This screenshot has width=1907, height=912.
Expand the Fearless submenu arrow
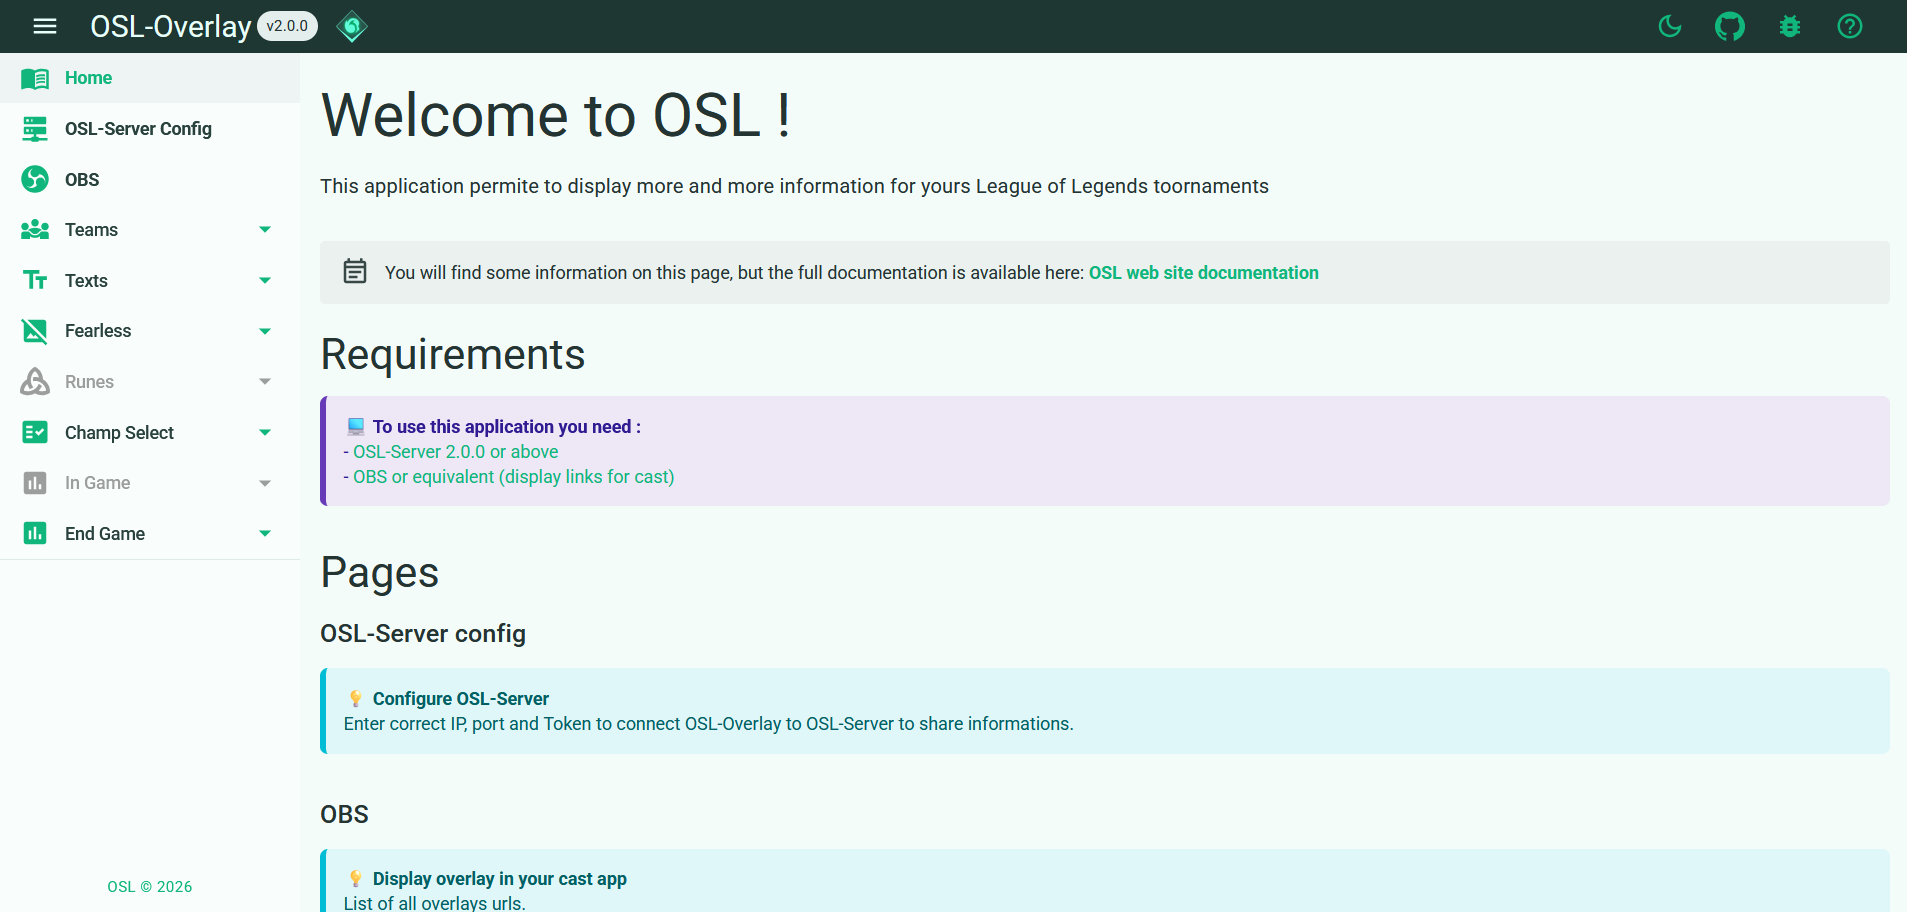click(265, 331)
